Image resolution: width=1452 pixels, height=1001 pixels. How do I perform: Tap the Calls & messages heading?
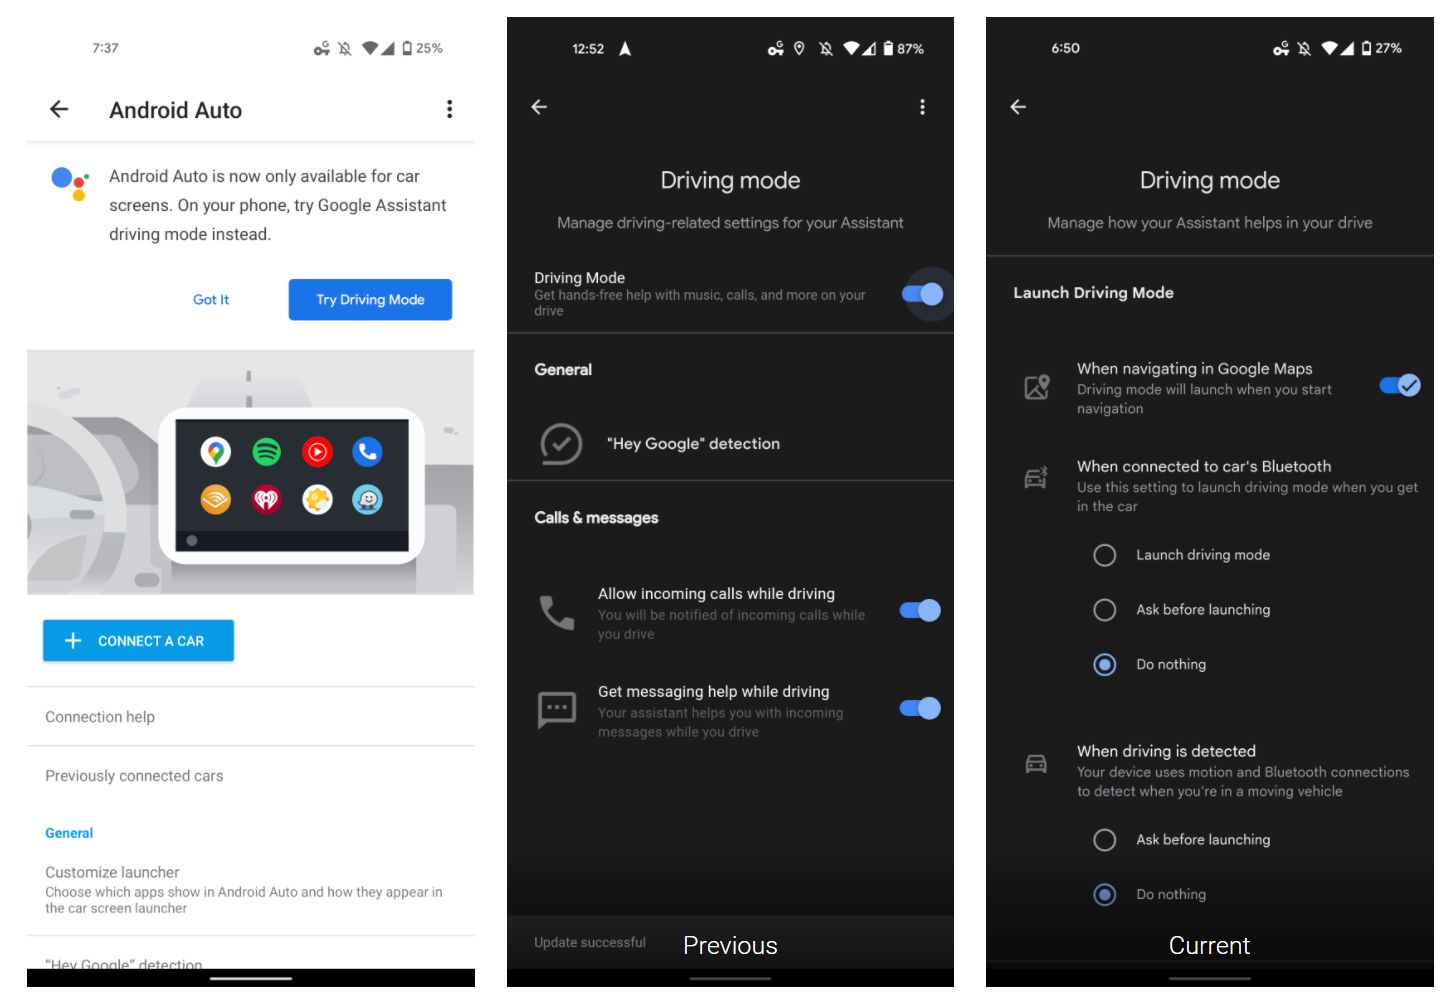click(x=596, y=518)
